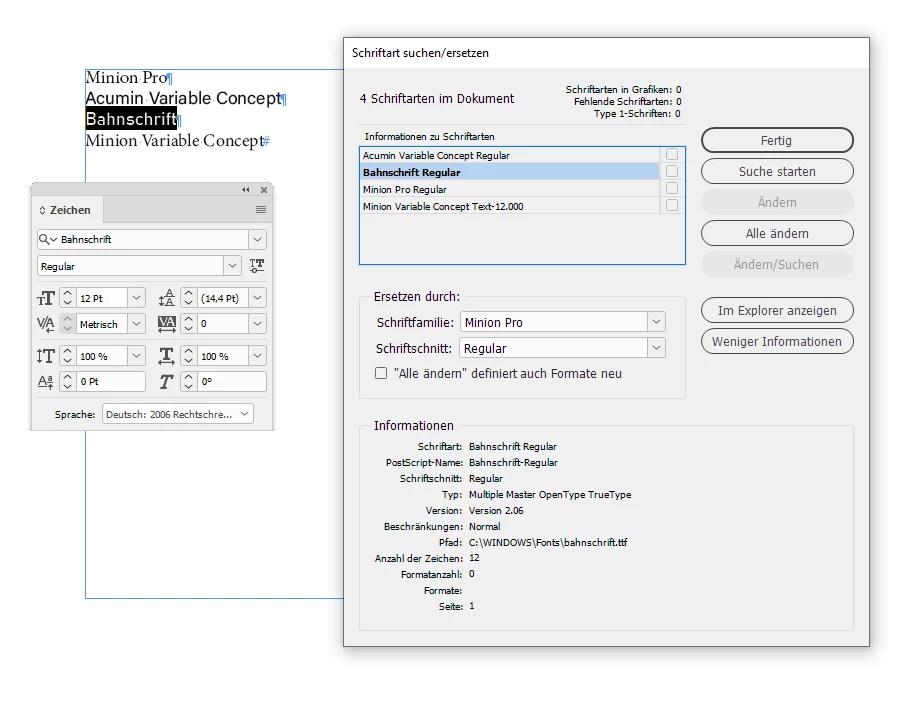Click the highlighted Bahnschrift text in document
The width and height of the screenshot is (904, 702).
tap(131, 119)
